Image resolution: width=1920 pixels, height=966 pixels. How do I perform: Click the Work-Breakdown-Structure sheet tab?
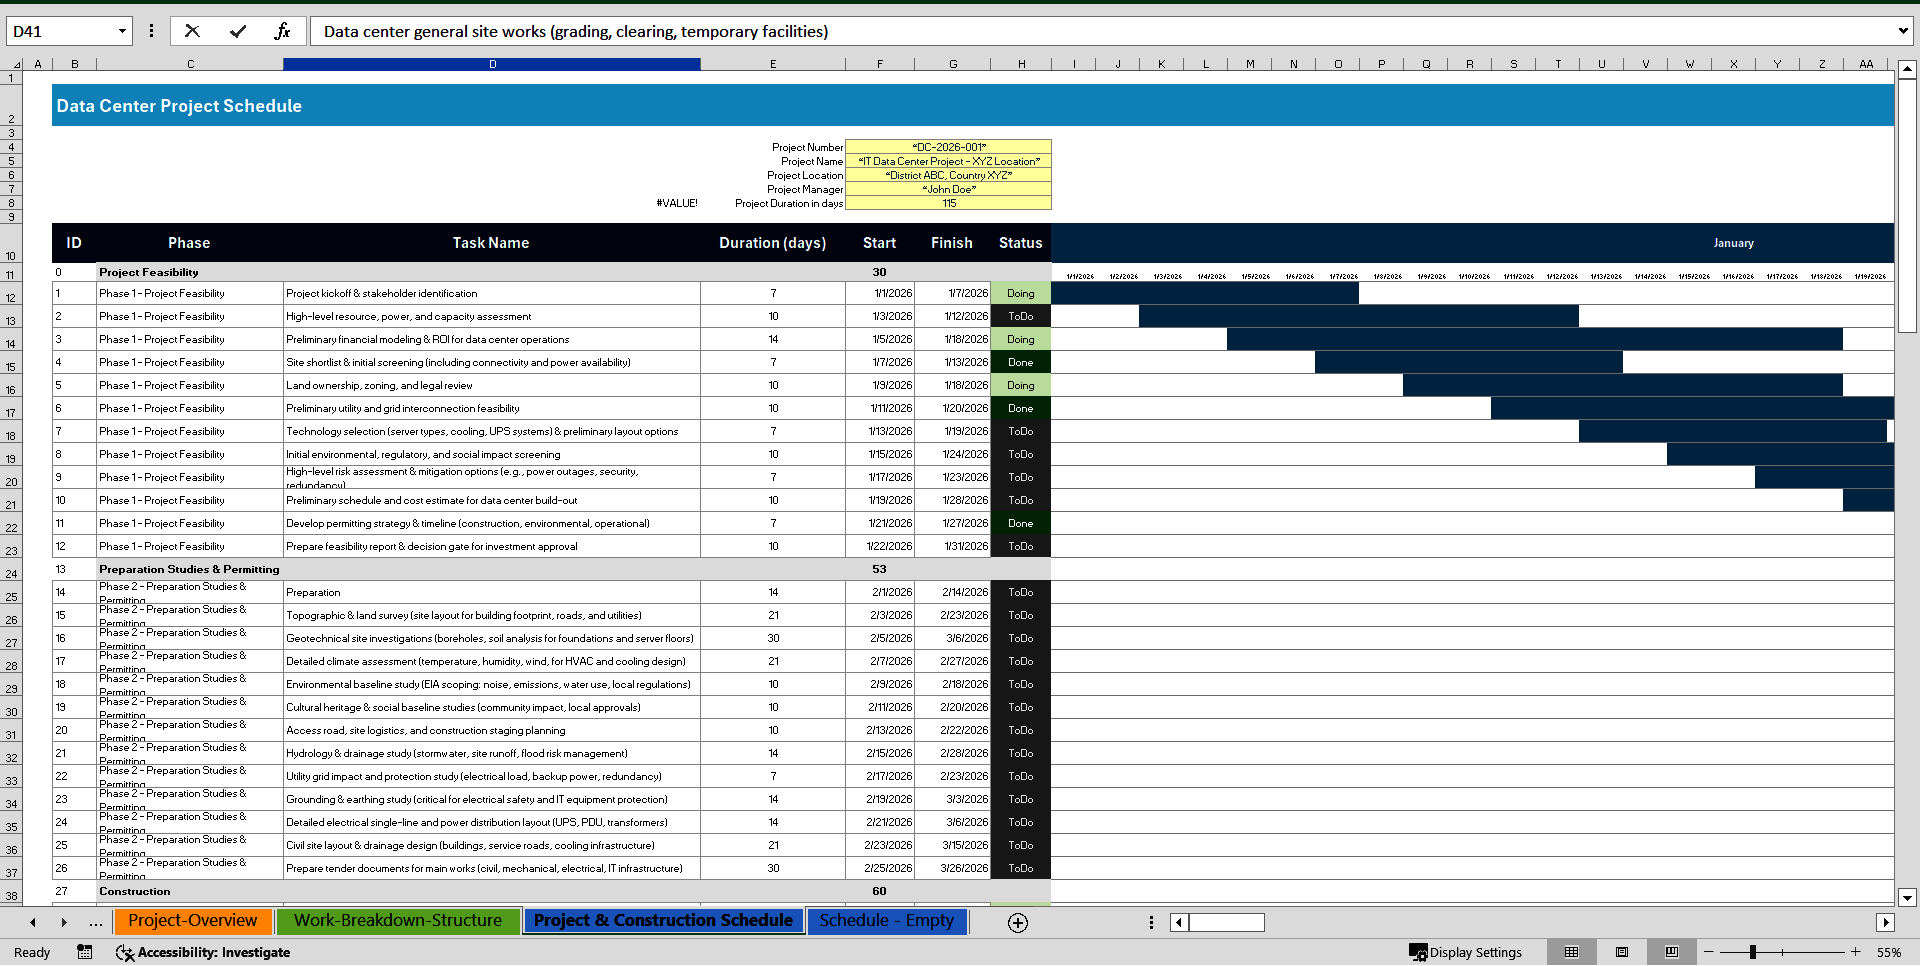point(398,921)
